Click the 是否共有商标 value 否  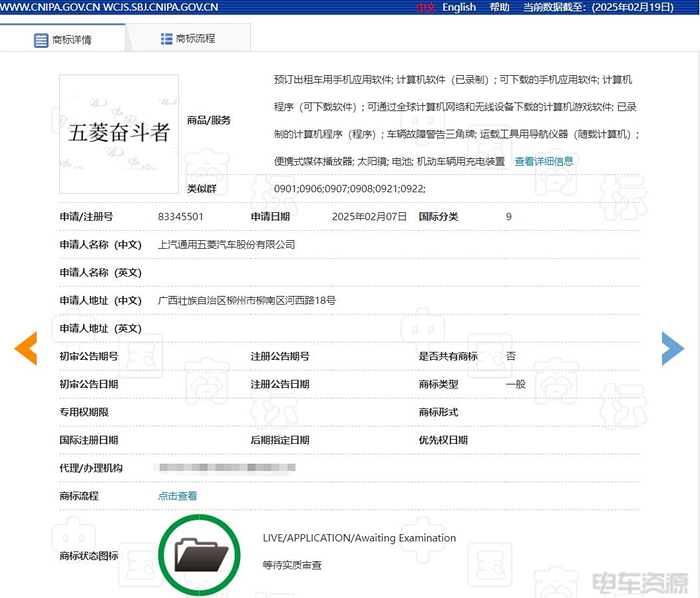click(x=511, y=356)
